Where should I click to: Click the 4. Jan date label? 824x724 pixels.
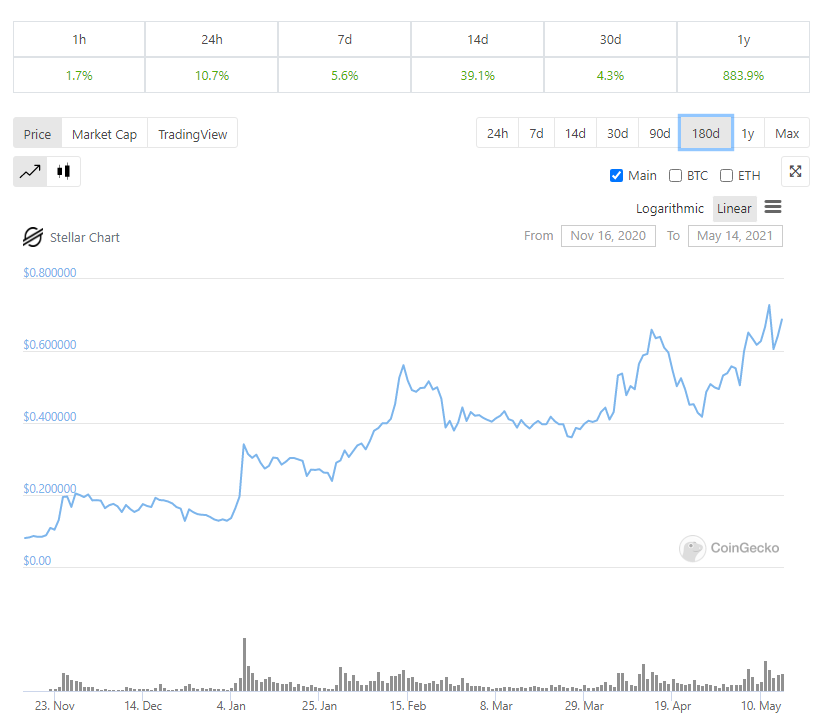click(231, 706)
